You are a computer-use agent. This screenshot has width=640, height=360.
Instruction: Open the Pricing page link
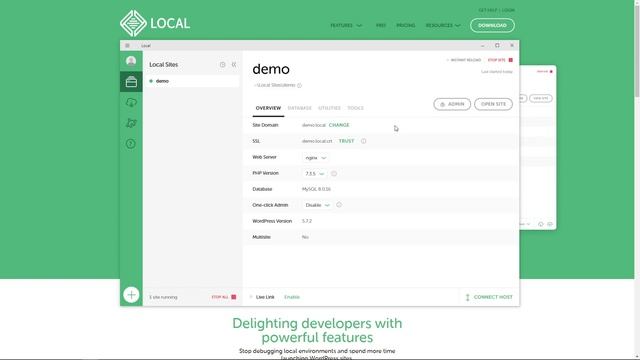(405, 25)
